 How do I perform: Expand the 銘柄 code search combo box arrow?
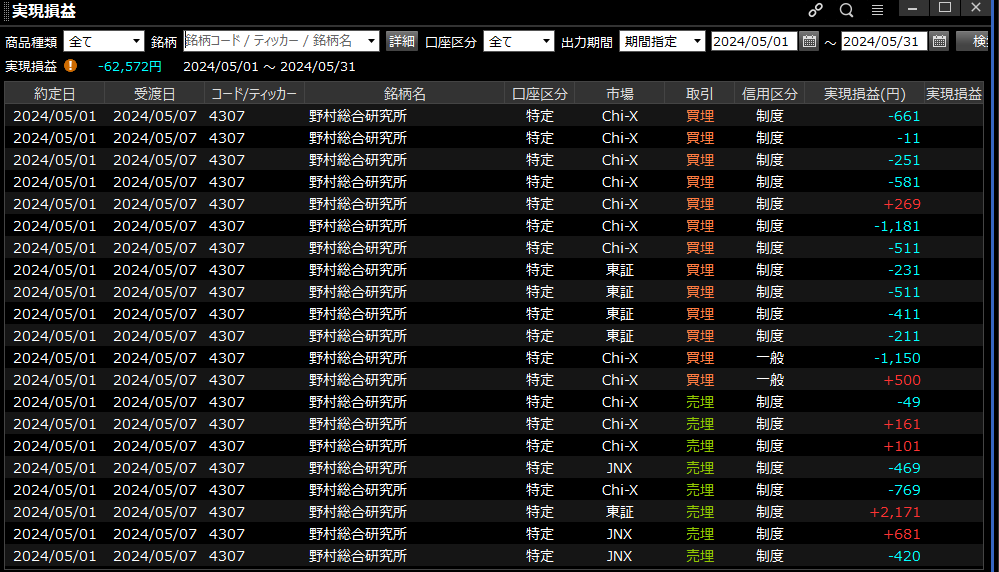[371, 41]
